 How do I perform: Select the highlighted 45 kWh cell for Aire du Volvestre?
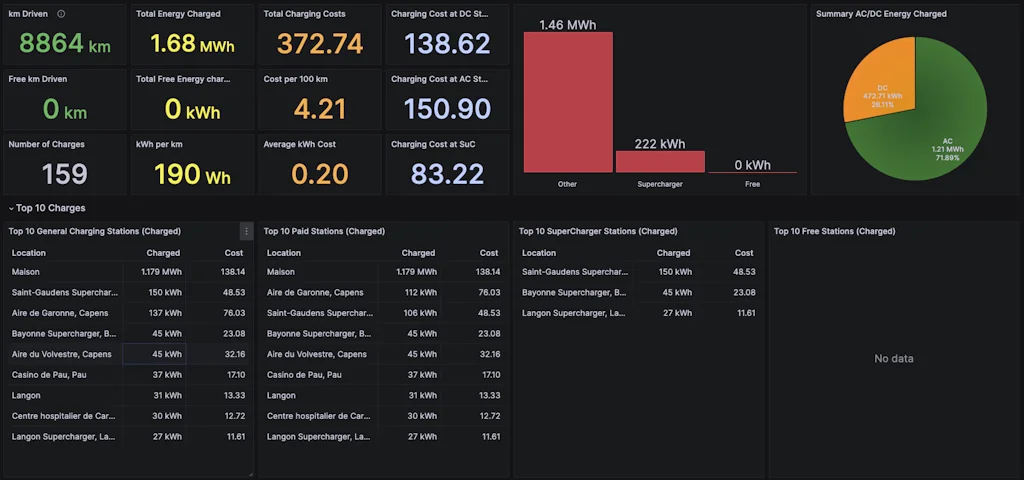coord(153,354)
